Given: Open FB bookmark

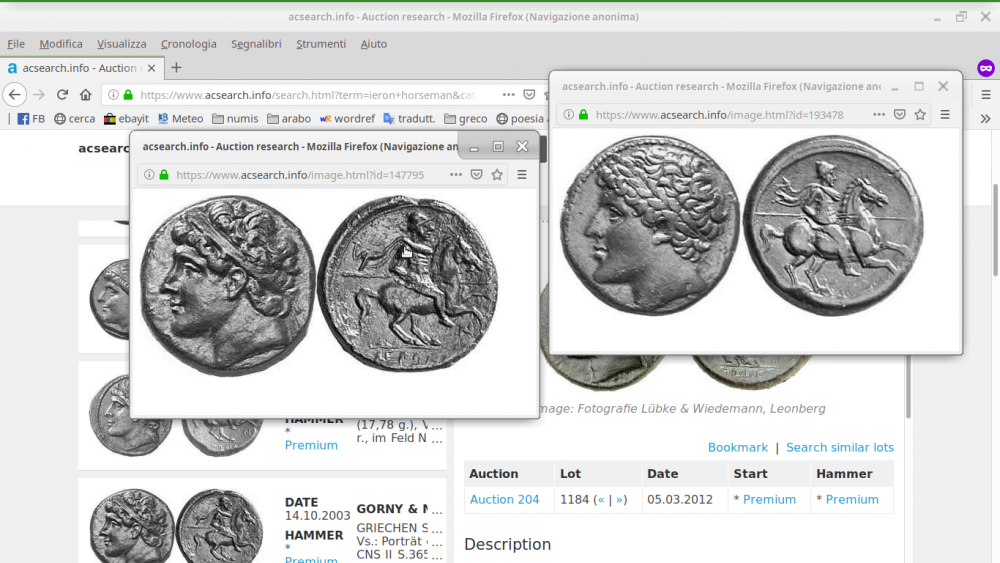Looking at the screenshot, I should [31, 119].
